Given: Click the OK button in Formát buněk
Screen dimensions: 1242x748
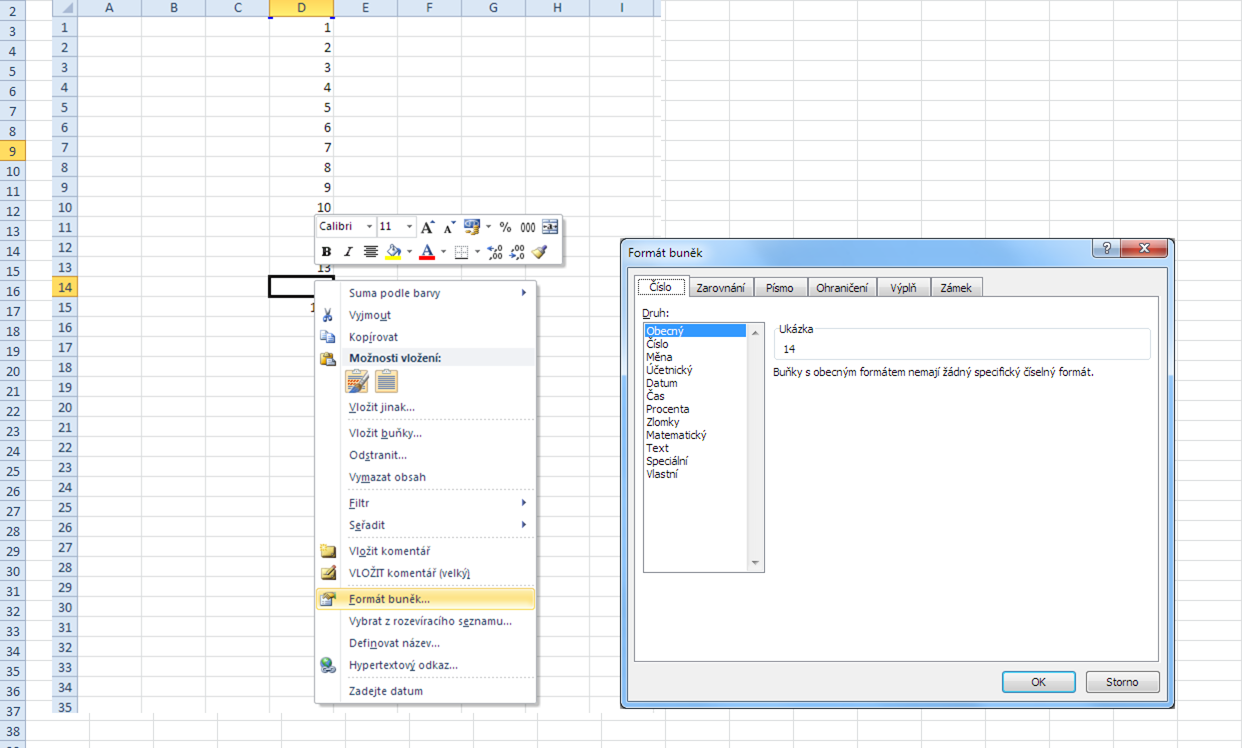Looking at the screenshot, I should tap(1038, 682).
